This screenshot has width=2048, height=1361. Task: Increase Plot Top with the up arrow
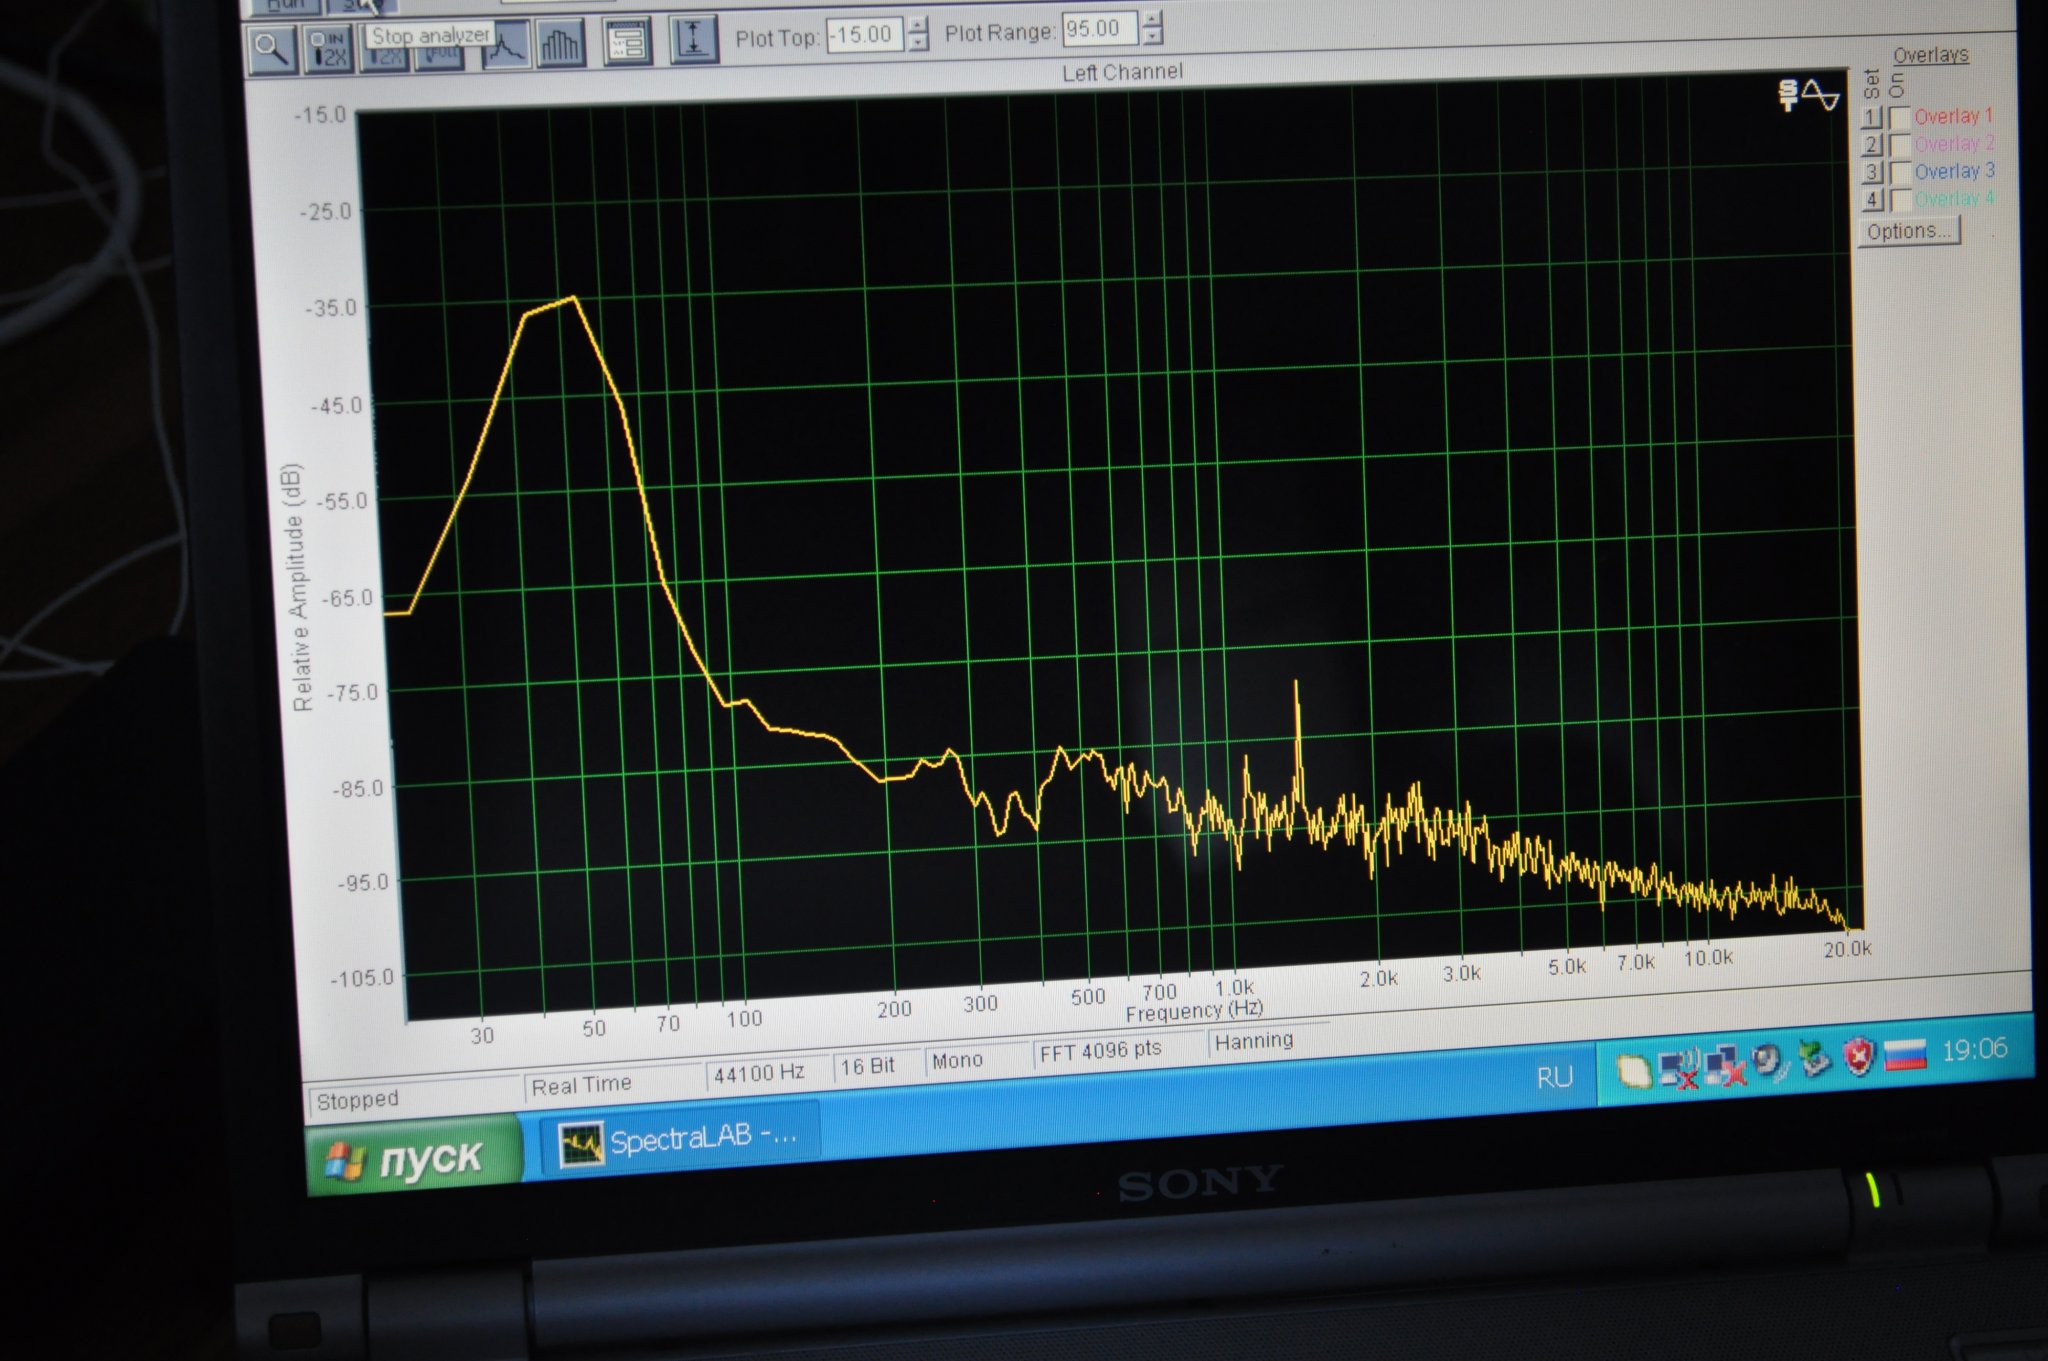pos(918,26)
